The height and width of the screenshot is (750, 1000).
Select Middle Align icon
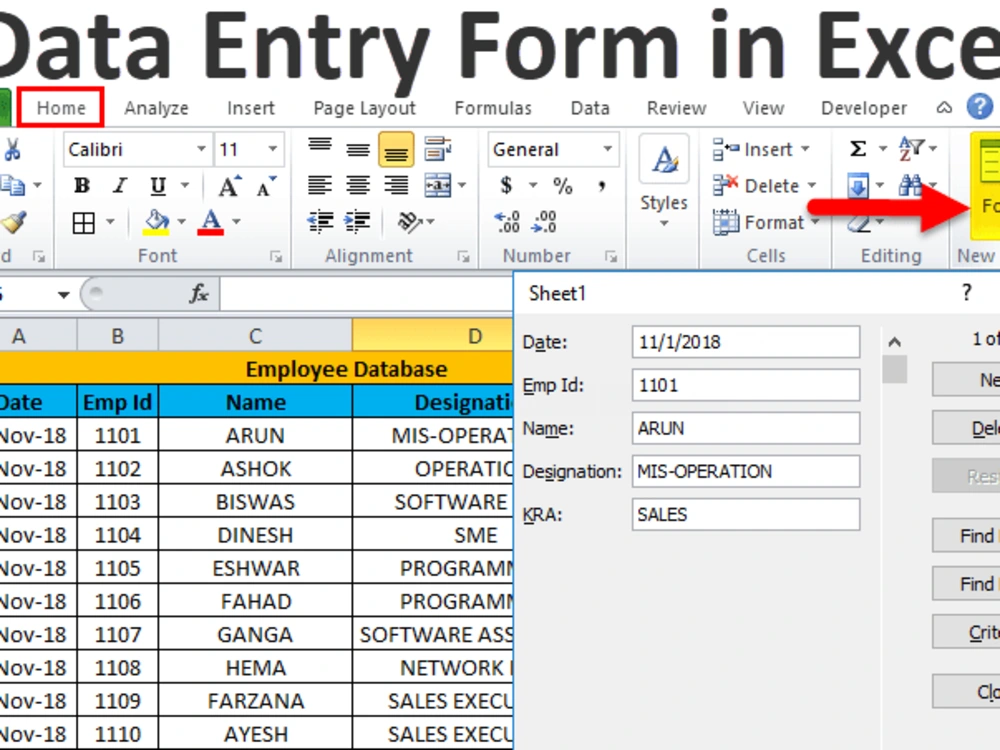pyautogui.click(x=358, y=149)
